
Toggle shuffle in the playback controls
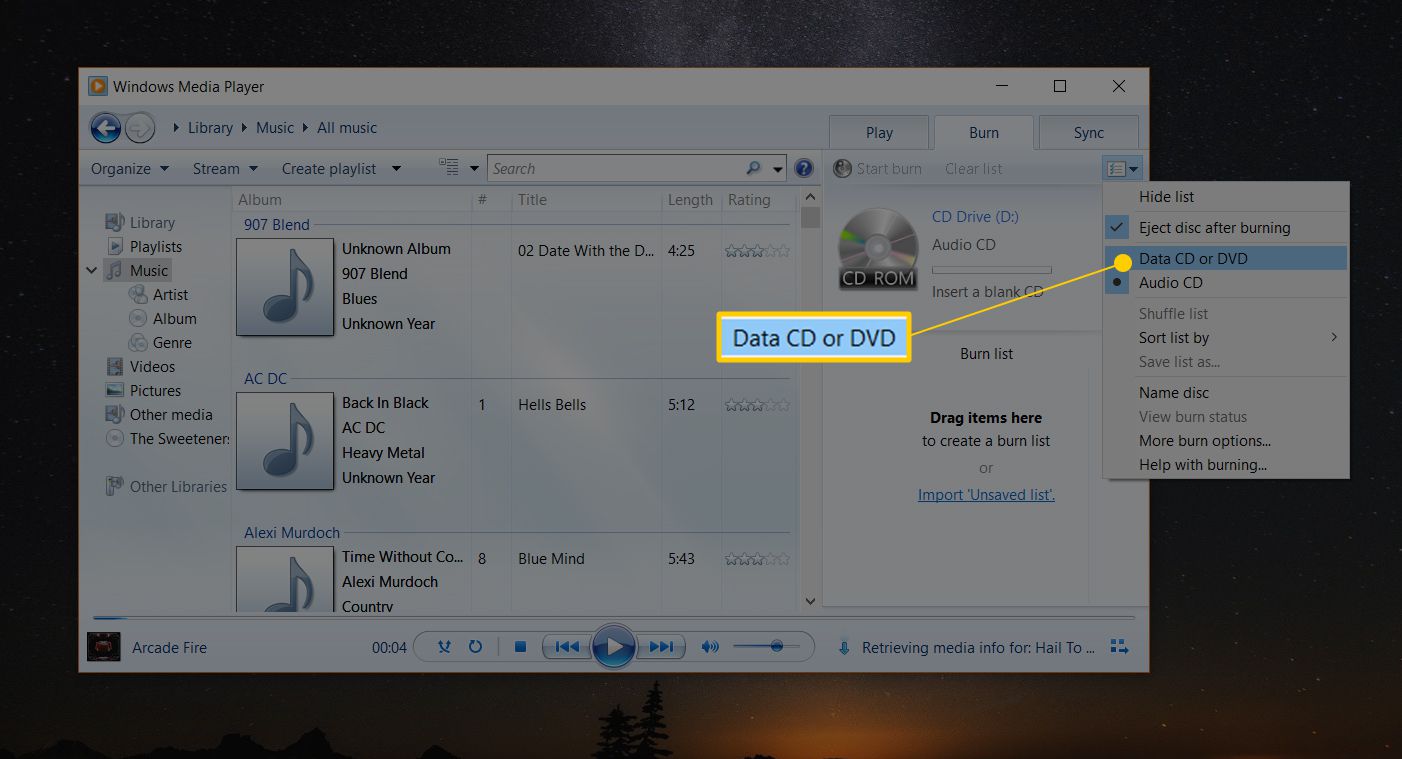(445, 647)
